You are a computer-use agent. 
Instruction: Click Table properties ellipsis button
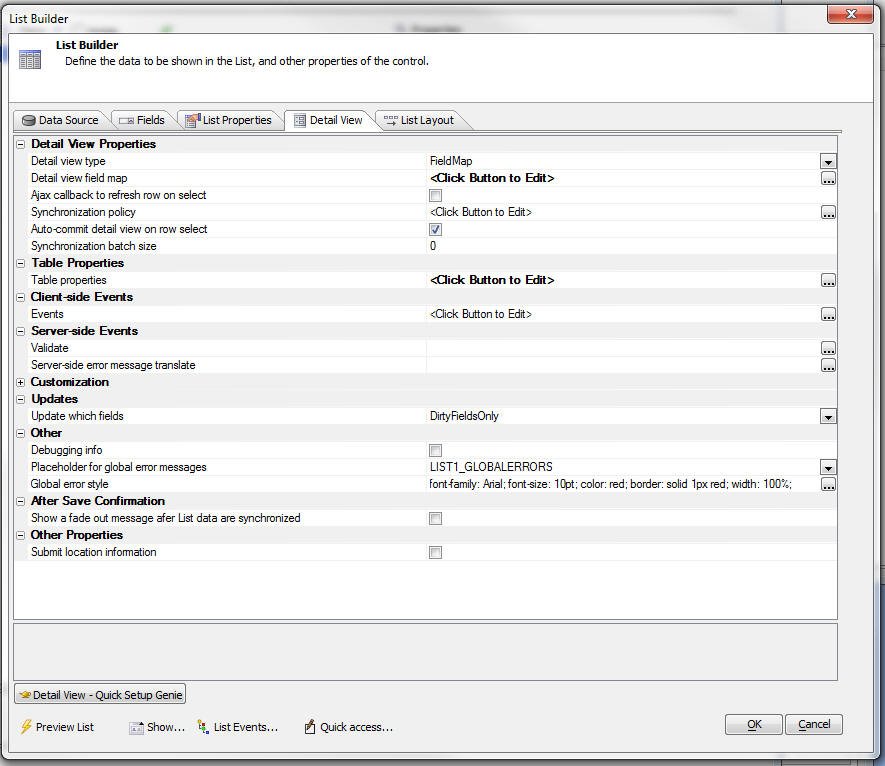[828, 281]
